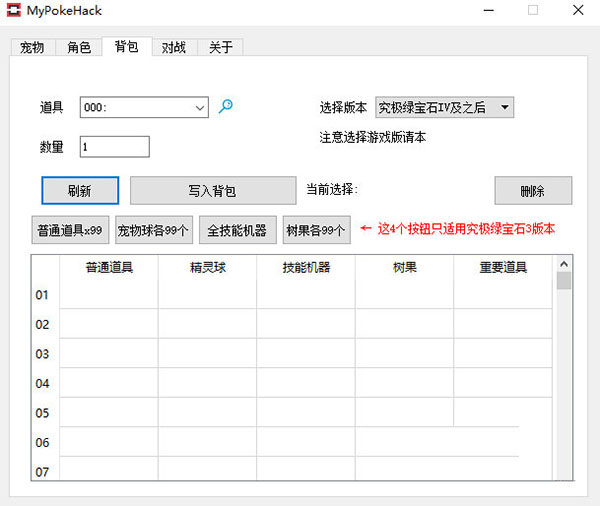The image size is (600, 506).
Task: Click the 树果各99个 button
Action: click(x=316, y=230)
